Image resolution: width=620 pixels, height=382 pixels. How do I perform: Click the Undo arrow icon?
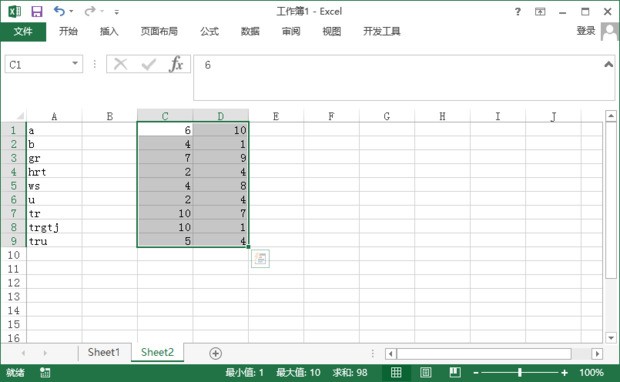click(59, 11)
